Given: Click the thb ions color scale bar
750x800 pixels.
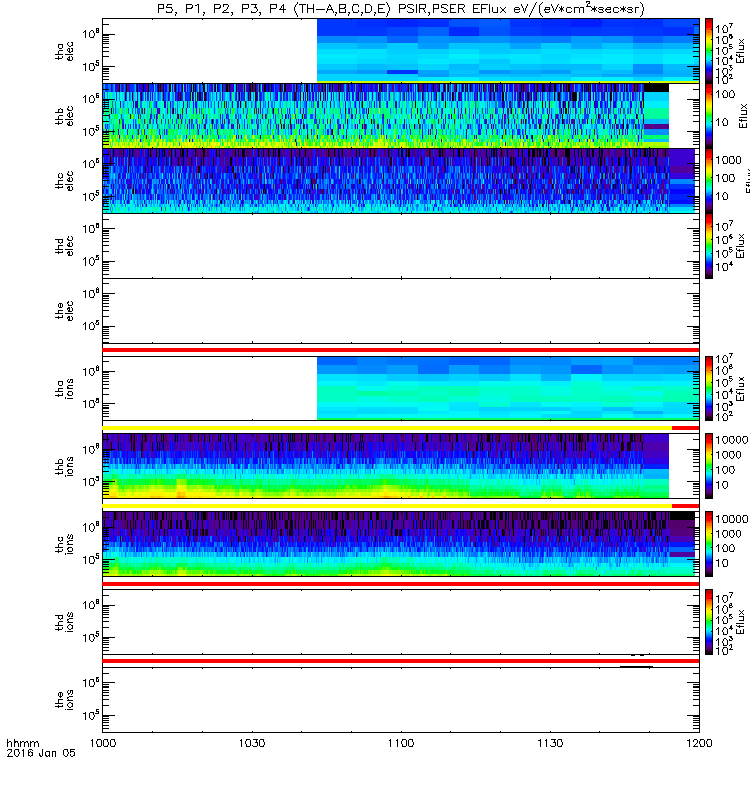Looking at the screenshot, I should point(709,466).
